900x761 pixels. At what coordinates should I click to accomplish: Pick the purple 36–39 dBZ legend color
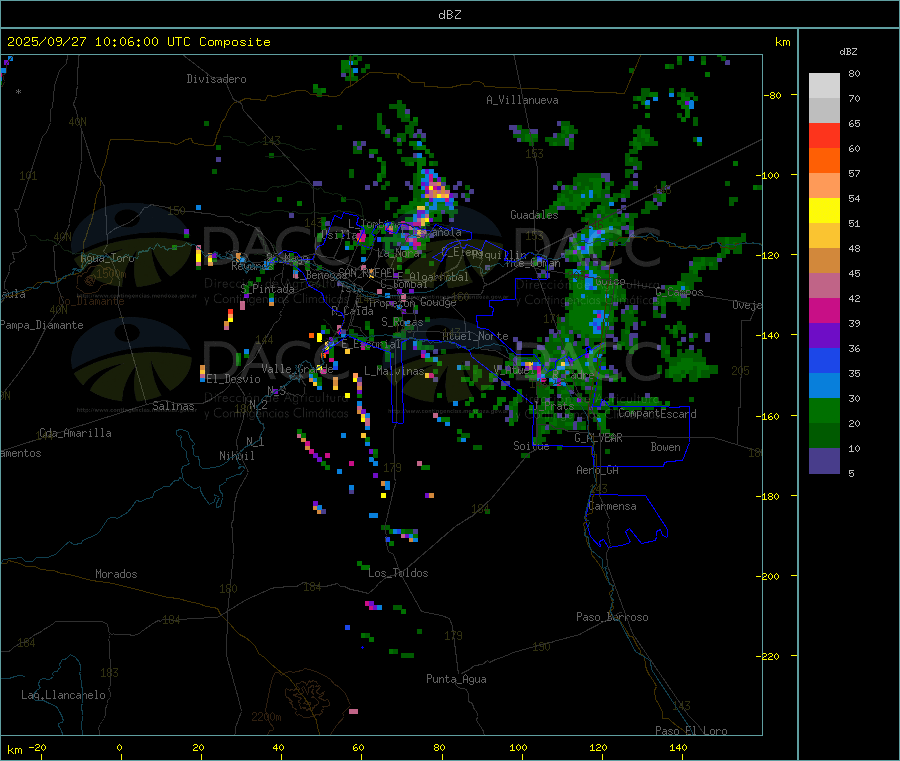(x=824, y=336)
